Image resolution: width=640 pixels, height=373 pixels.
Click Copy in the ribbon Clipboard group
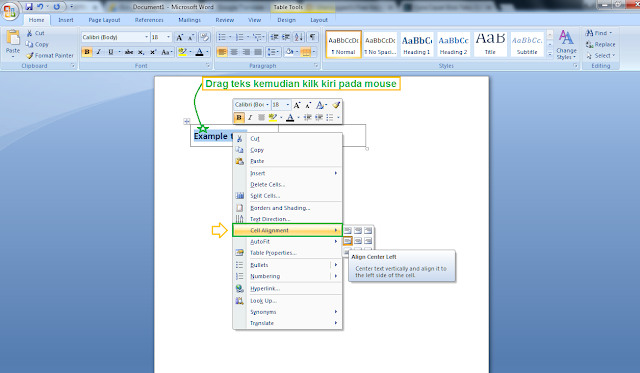coord(37,44)
